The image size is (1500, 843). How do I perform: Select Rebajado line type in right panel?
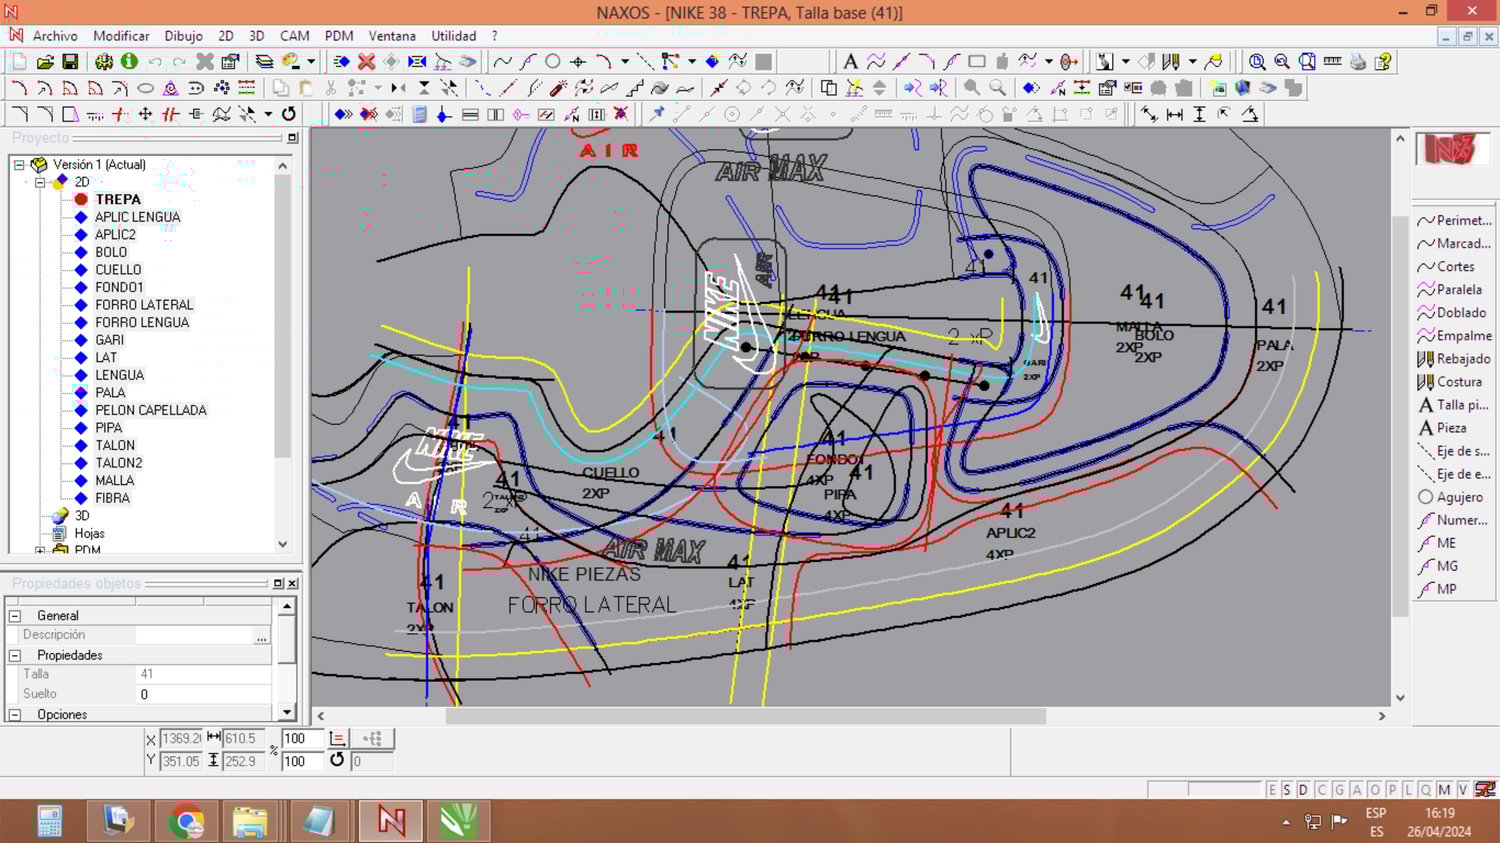click(x=1455, y=358)
